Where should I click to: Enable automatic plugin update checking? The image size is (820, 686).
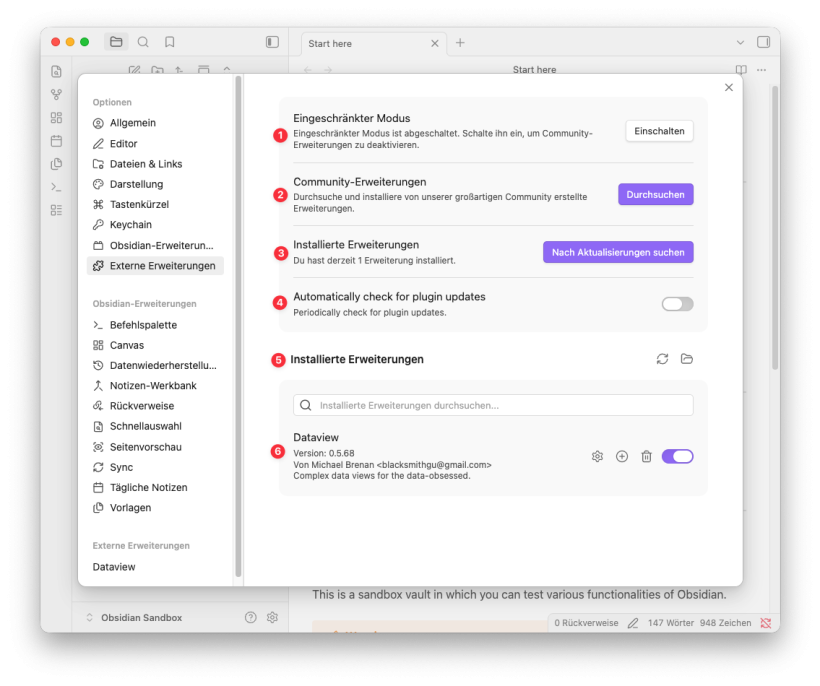pyautogui.click(x=677, y=304)
